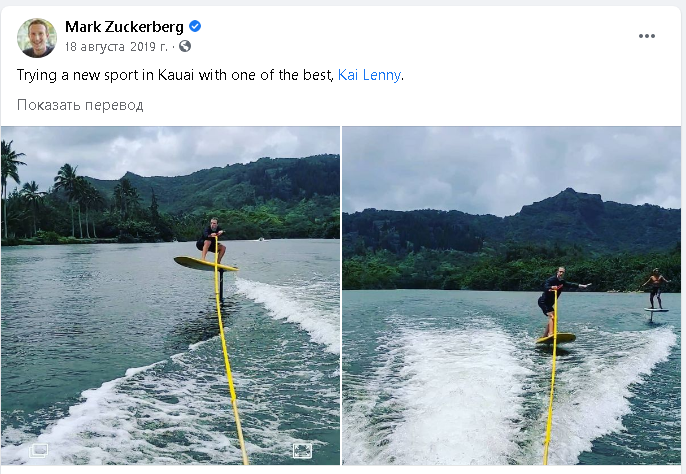
Task: Open the three-dot post options menu
Action: (x=647, y=36)
